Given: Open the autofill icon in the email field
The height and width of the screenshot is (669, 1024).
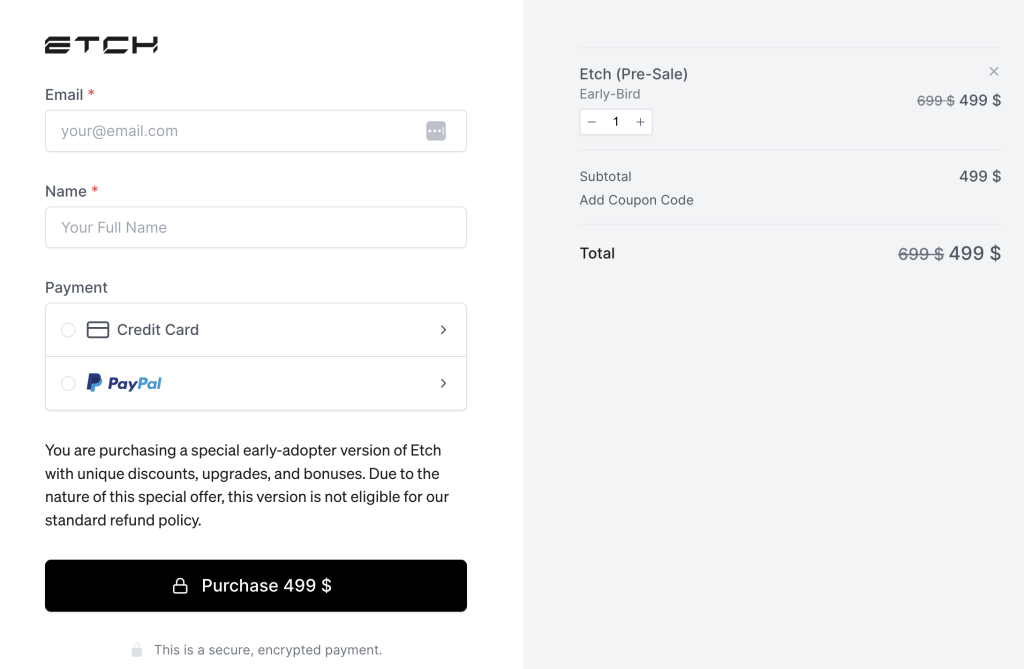Looking at the screenshot, I should 436,131.
